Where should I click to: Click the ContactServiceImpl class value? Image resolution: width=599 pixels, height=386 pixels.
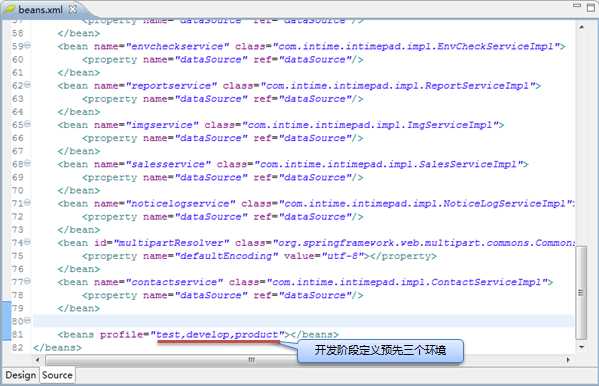(407, 283)
